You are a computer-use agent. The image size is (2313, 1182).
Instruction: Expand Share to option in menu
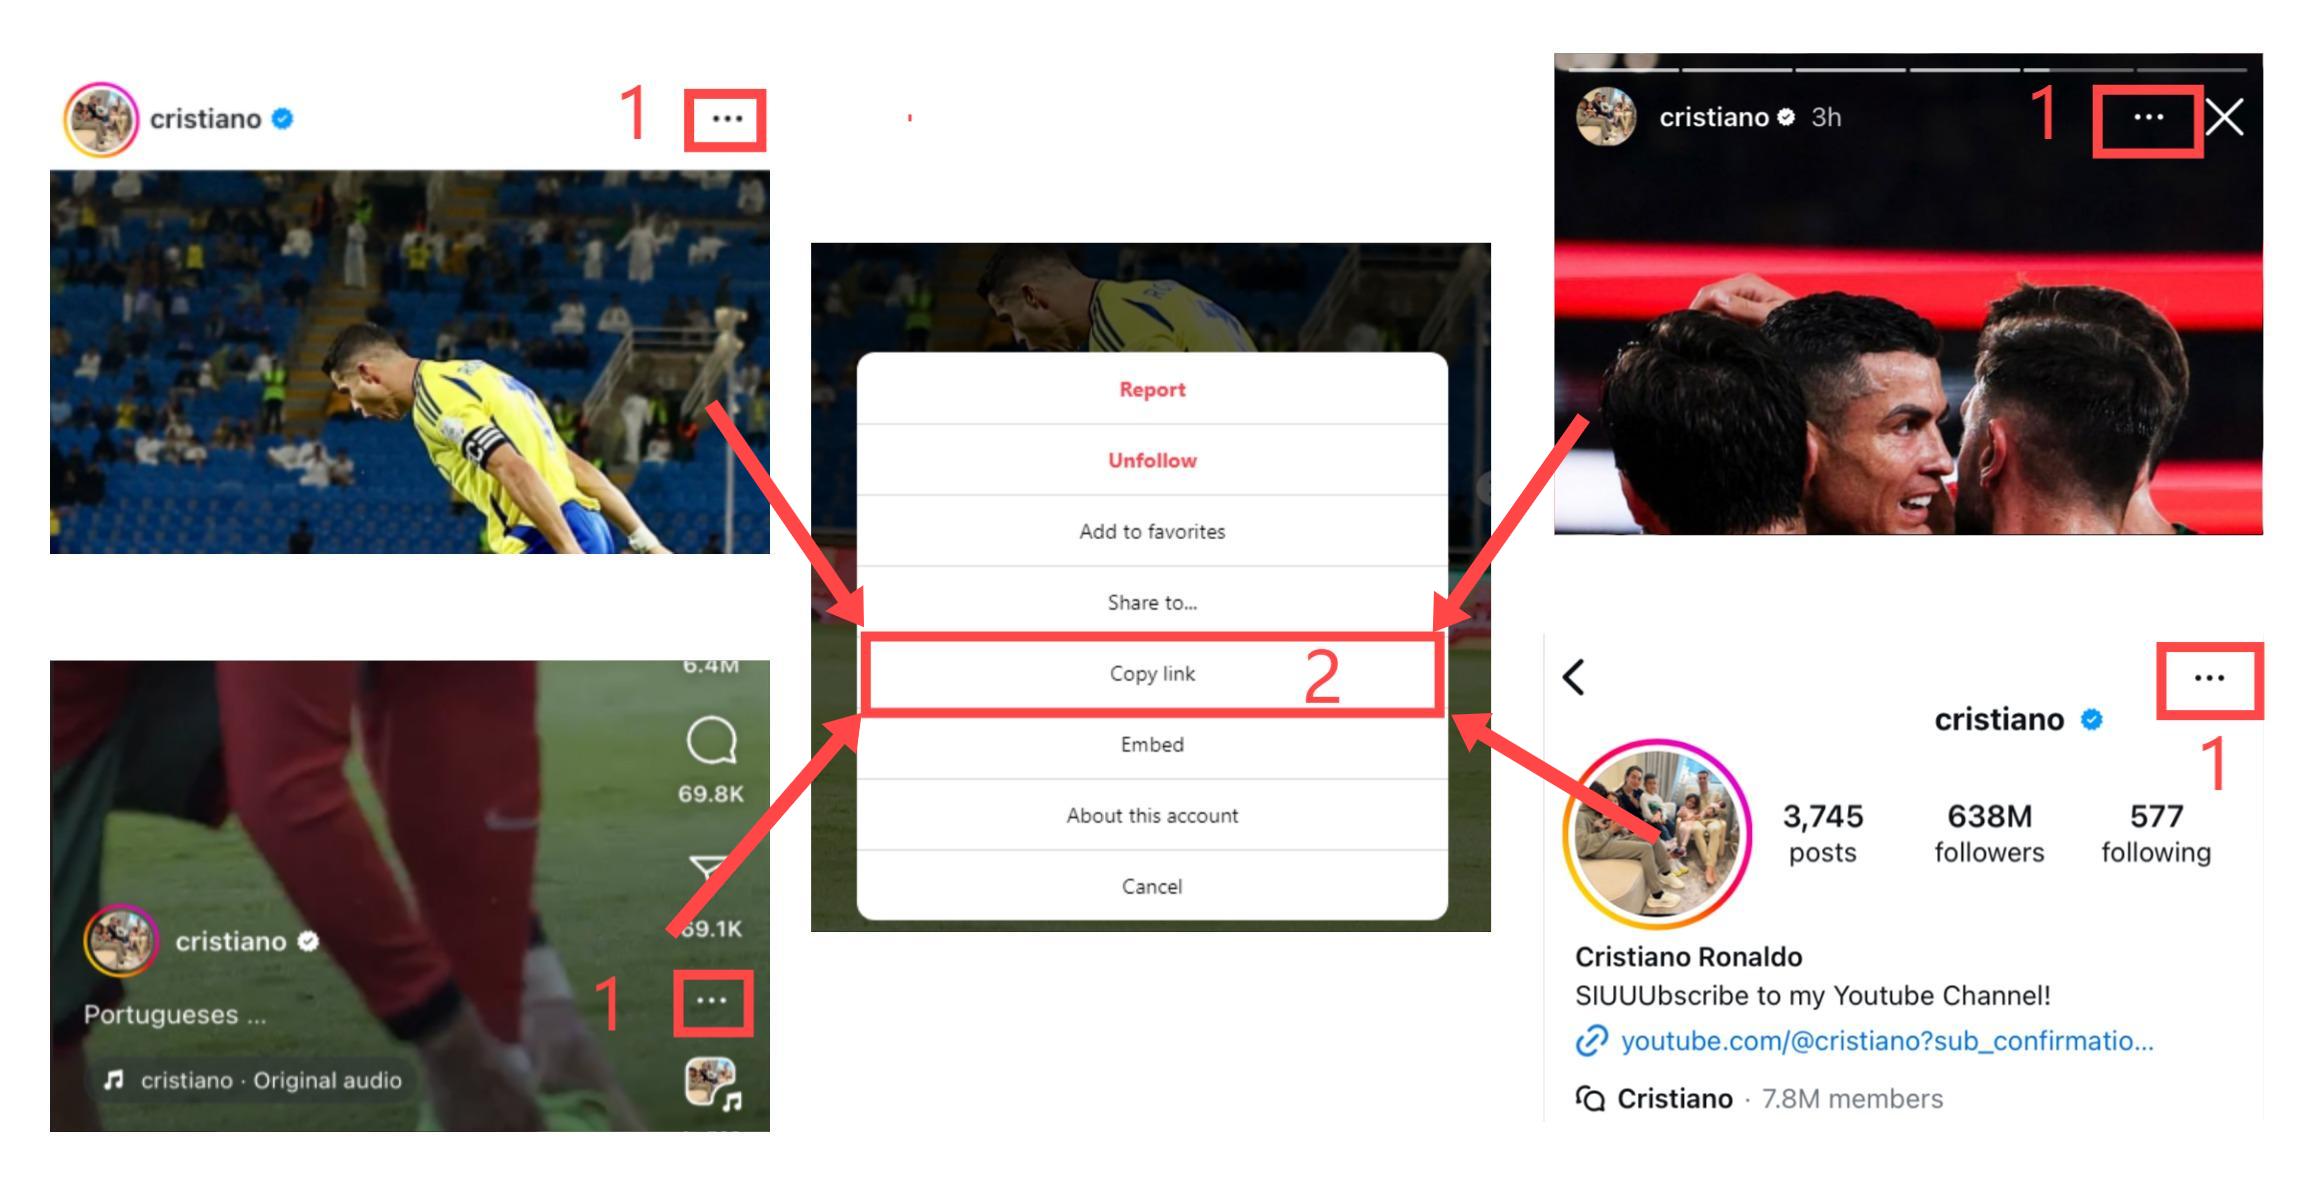pos(1153,602)
